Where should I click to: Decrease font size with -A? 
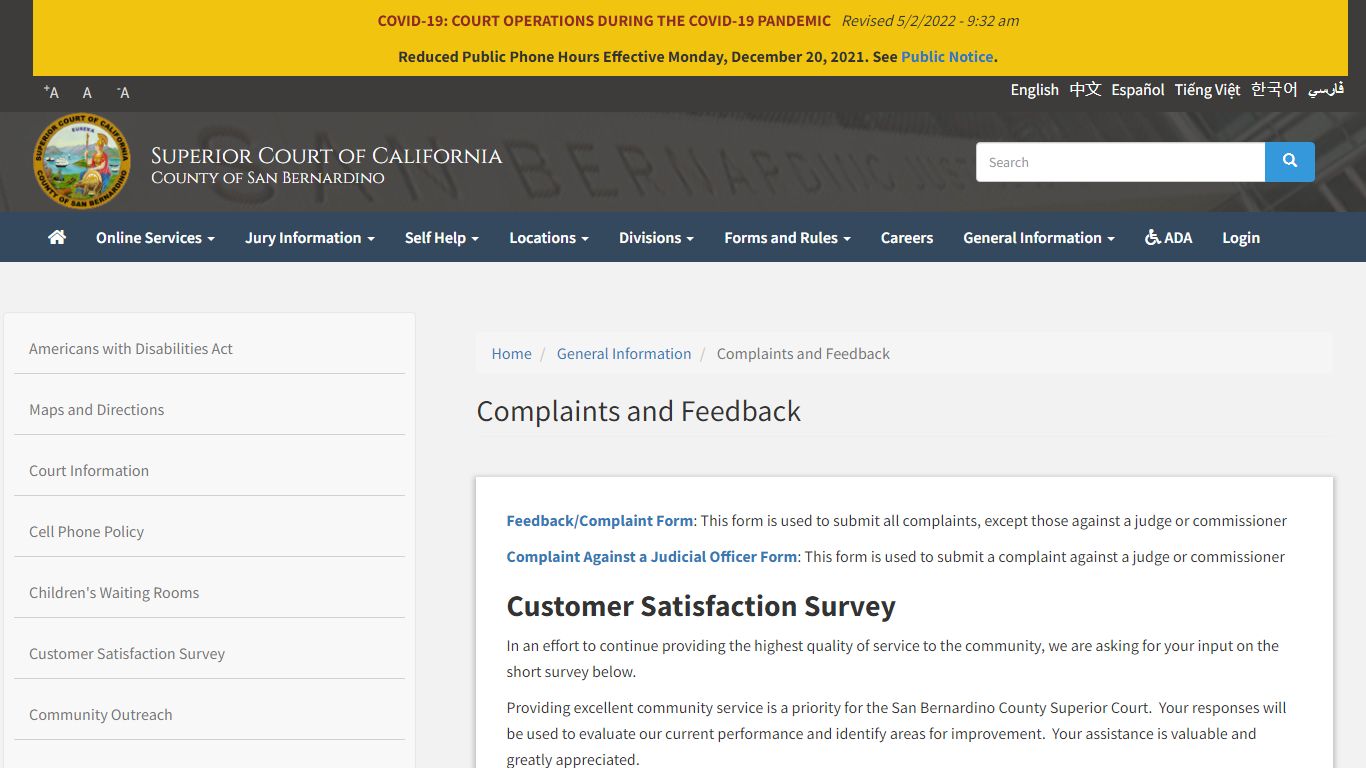point(123,92)
